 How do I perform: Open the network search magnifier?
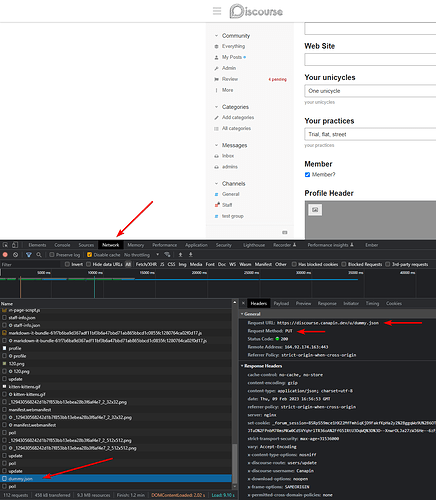point(39,255)
